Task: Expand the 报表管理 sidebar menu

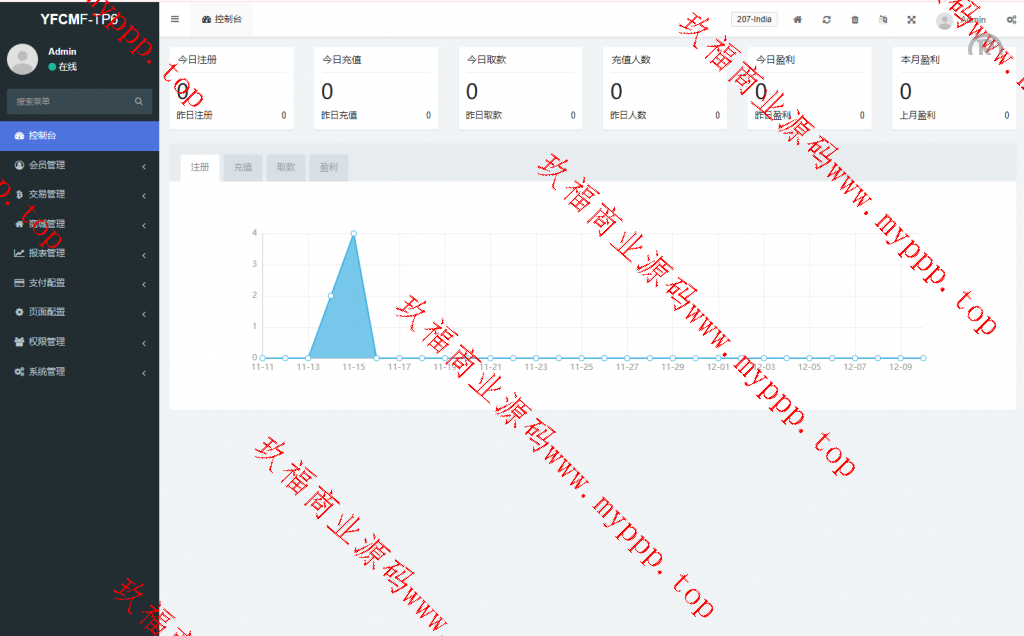Action: point(79,253)
